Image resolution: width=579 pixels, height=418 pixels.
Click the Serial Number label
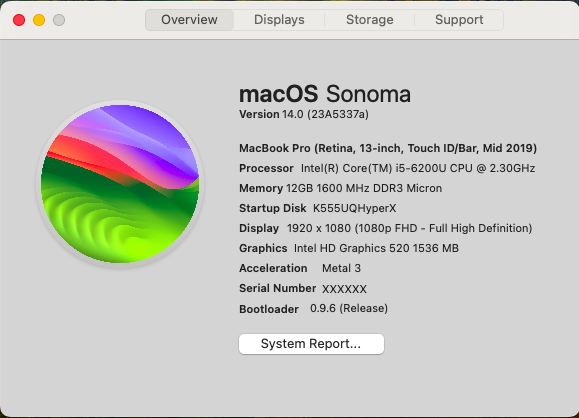pyautogui.click(x=277, y=288)
